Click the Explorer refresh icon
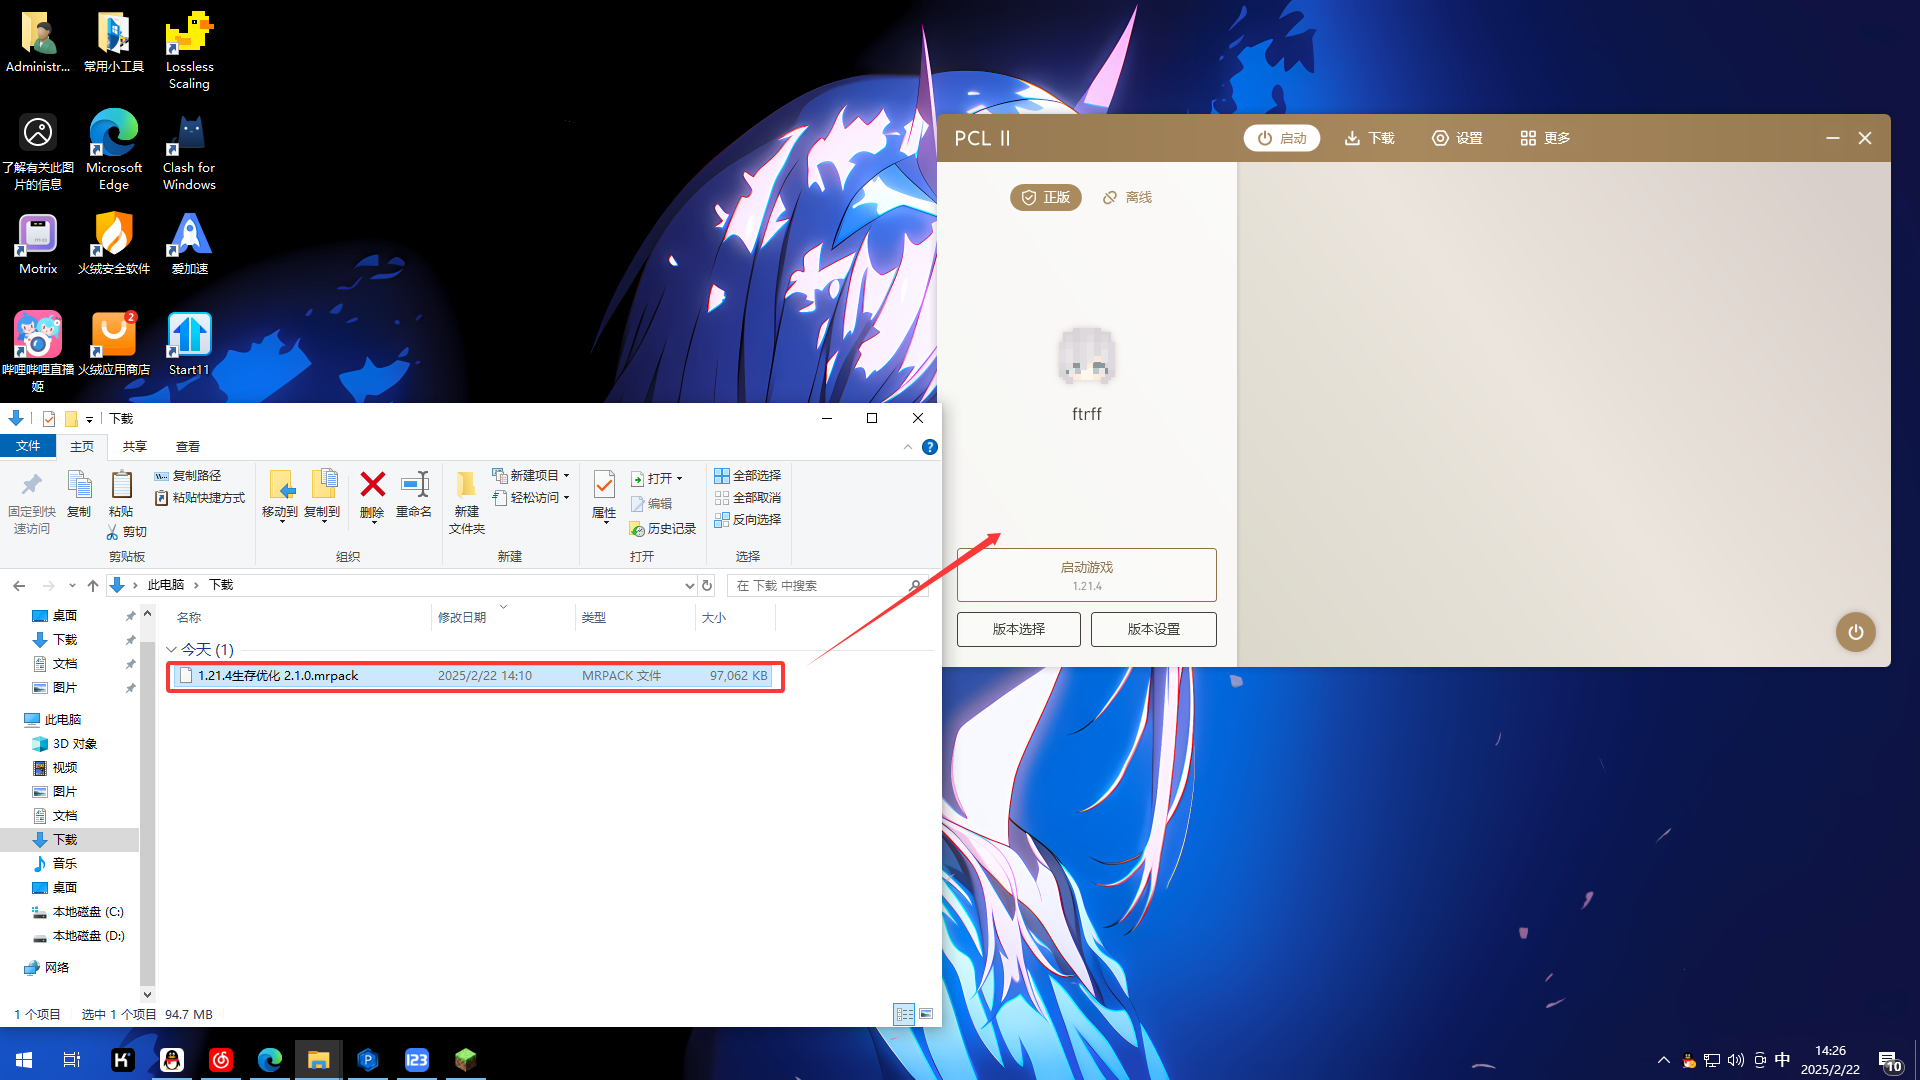This screenshot has width=1920, height=1080. pos(707,585)
